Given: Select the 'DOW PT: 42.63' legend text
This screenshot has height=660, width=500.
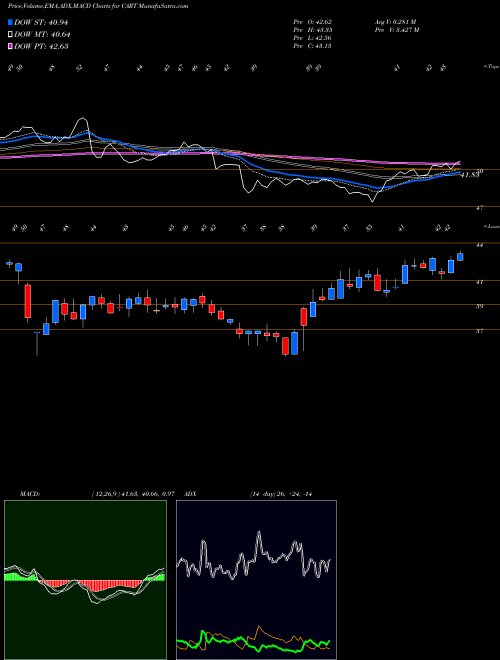Looking at the screenshot, I should (x=41, y=46).
